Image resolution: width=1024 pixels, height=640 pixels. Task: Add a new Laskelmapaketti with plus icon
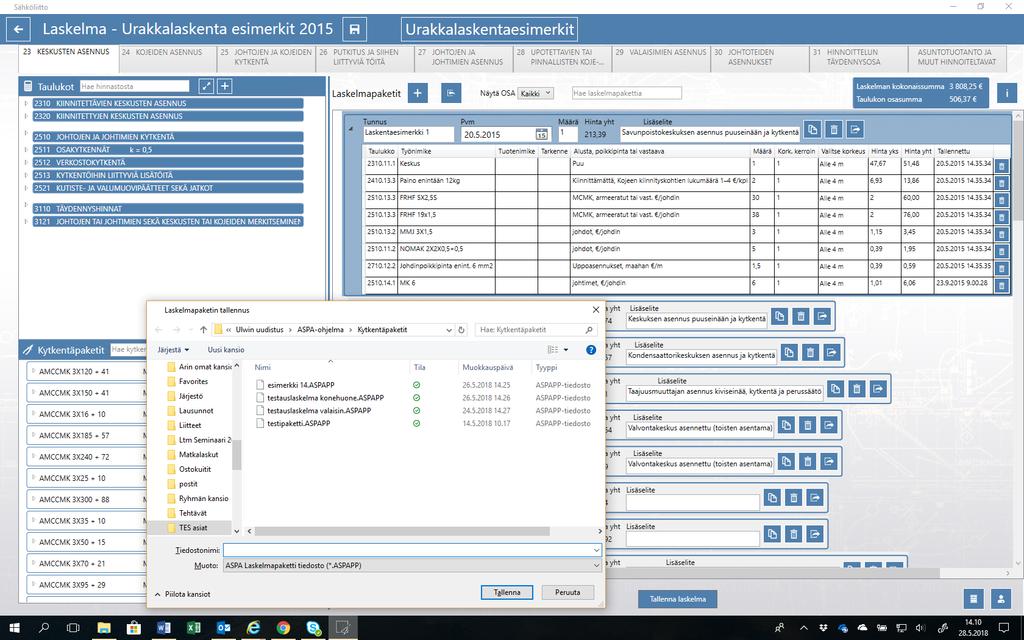point(418,93)
